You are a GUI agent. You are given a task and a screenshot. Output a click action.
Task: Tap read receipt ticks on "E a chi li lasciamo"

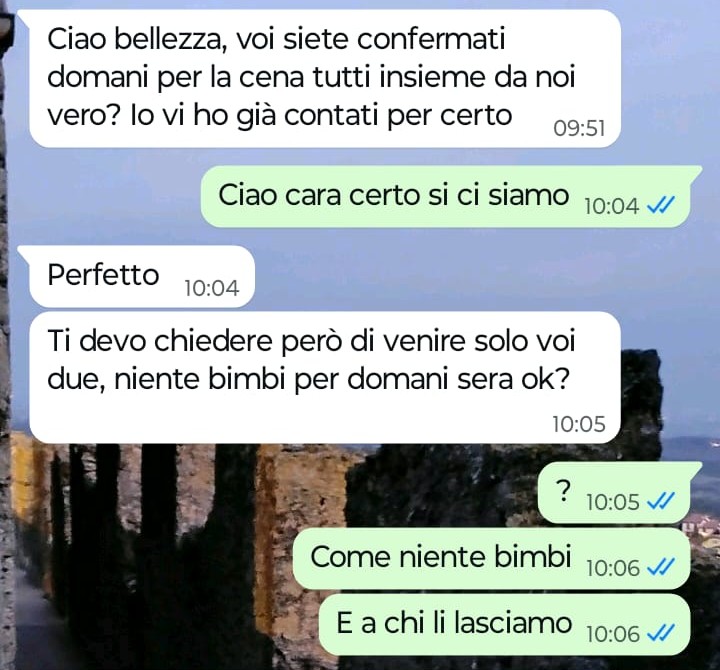661,634
